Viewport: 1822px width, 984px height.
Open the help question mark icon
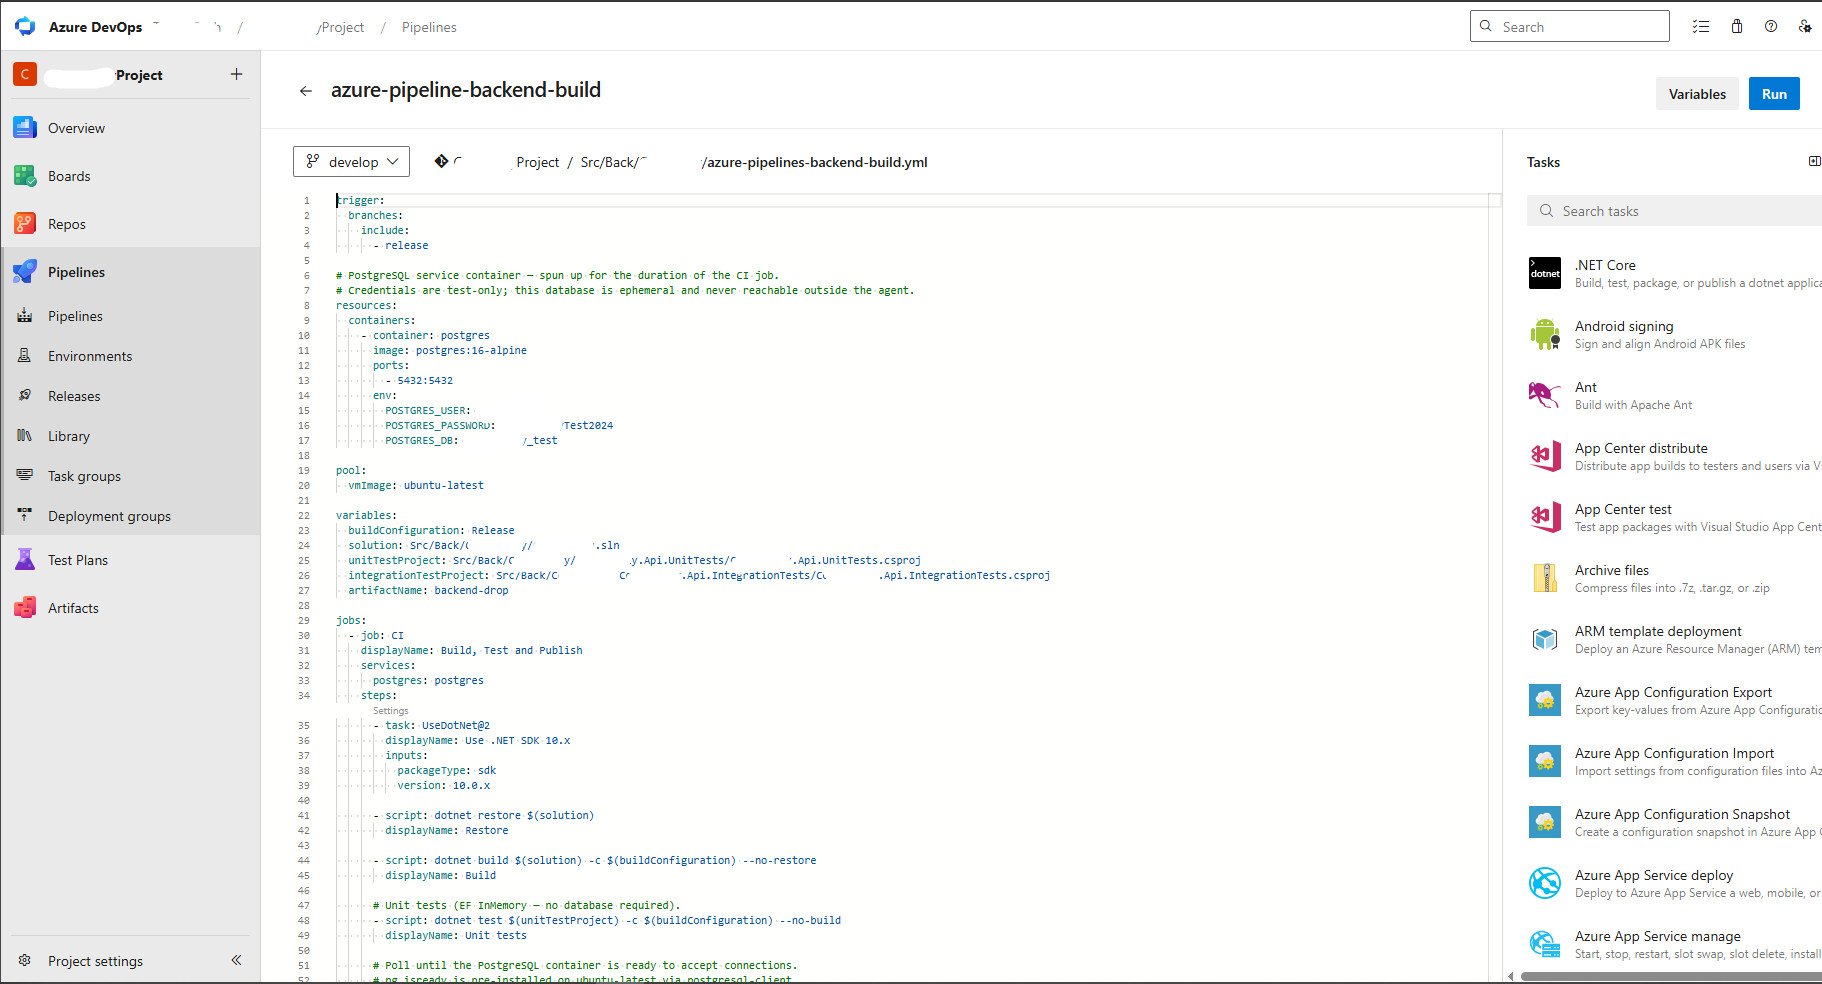(x=1771, y=27)
